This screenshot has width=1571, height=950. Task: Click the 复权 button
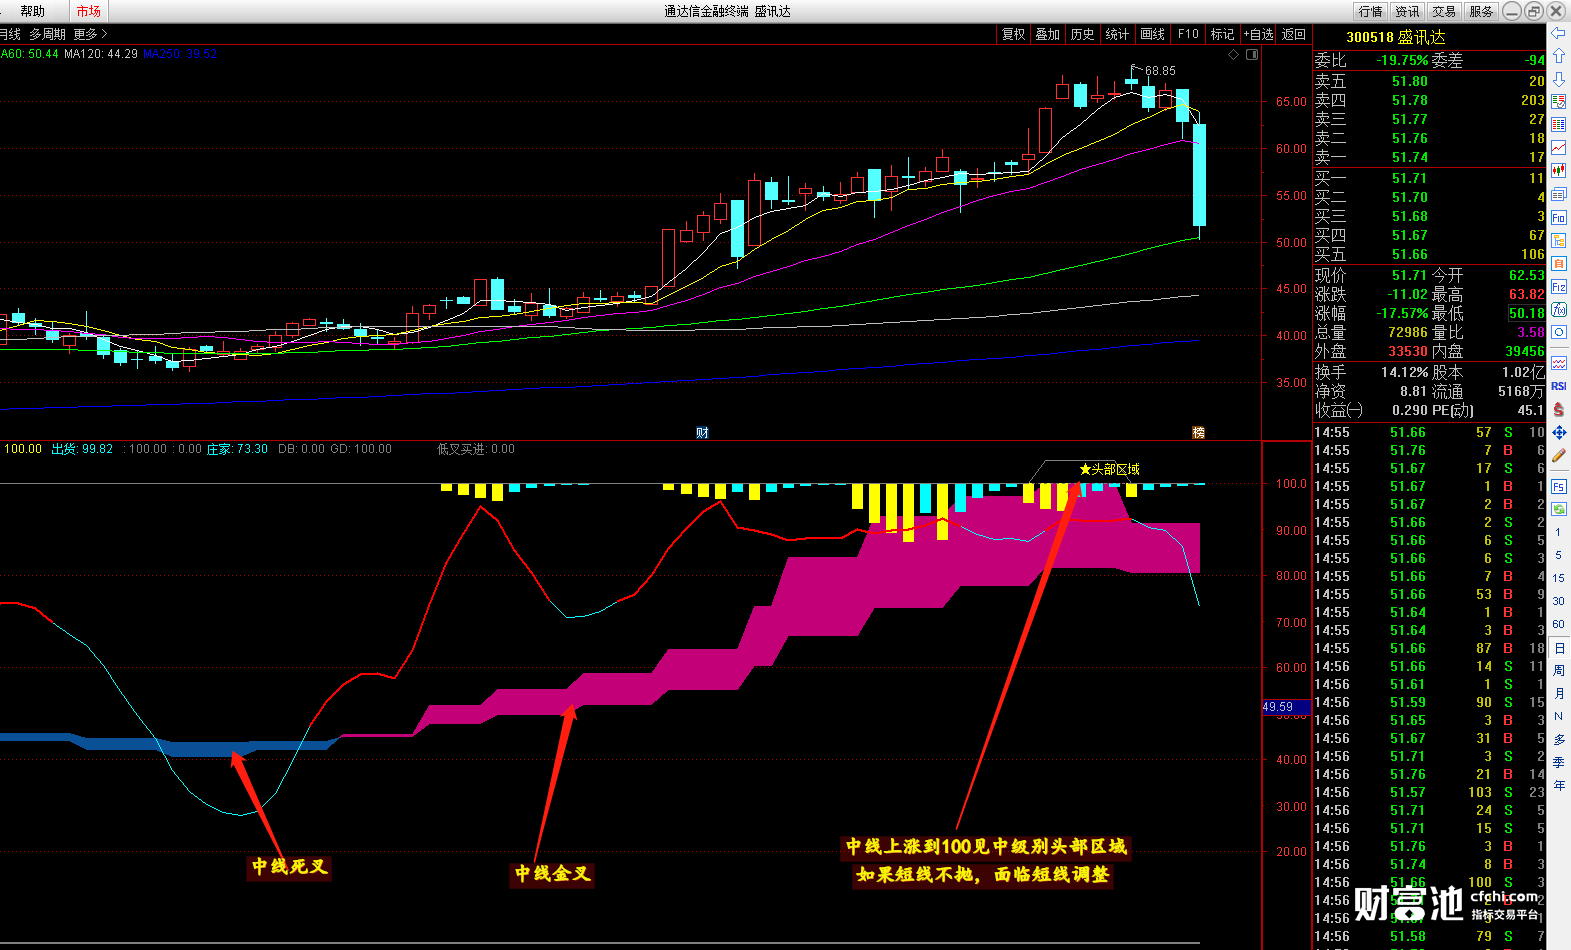(x=1014, y=34)
